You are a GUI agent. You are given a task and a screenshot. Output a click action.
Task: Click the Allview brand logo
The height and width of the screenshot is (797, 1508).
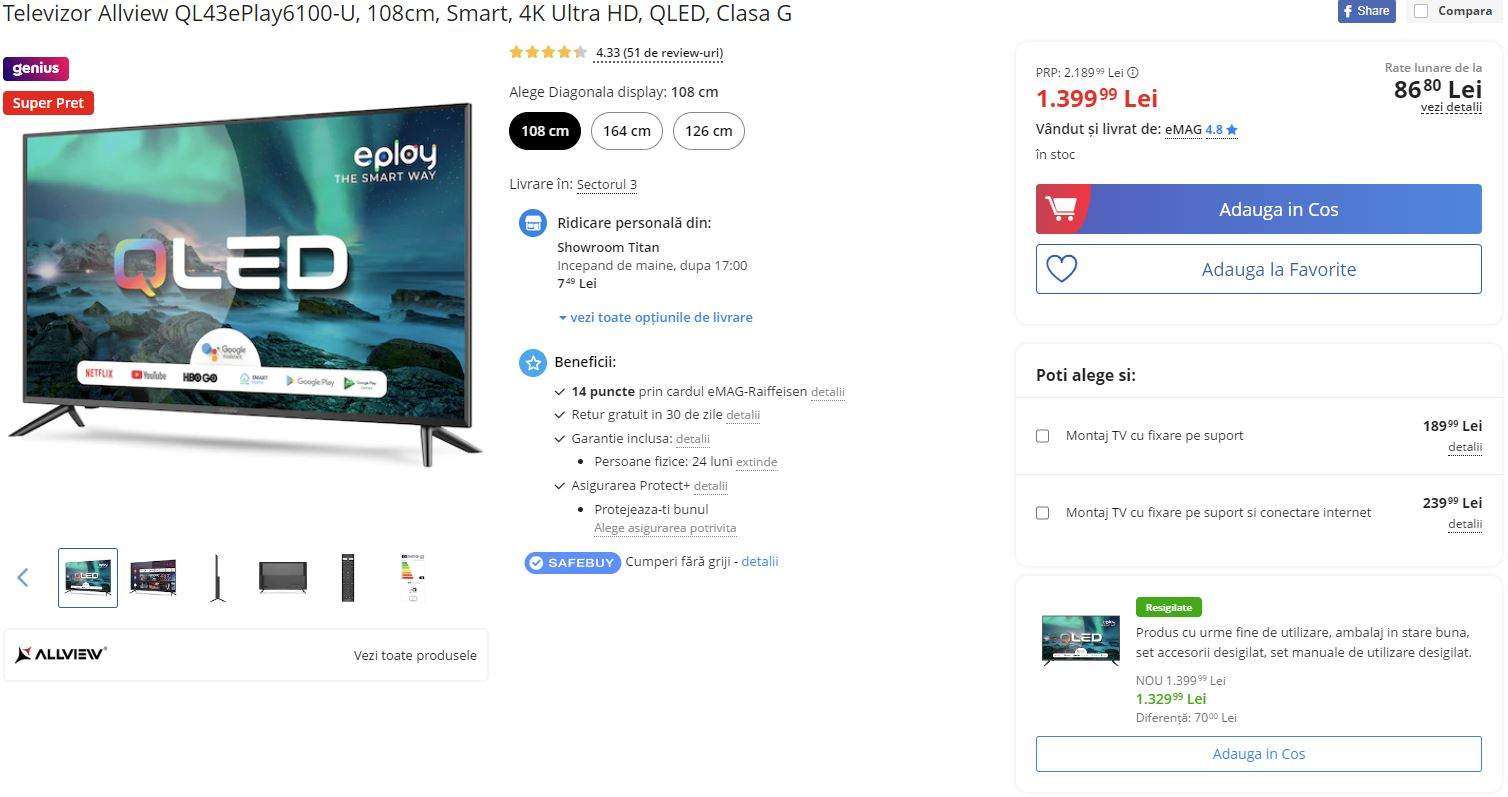click(x=61, y=655)
